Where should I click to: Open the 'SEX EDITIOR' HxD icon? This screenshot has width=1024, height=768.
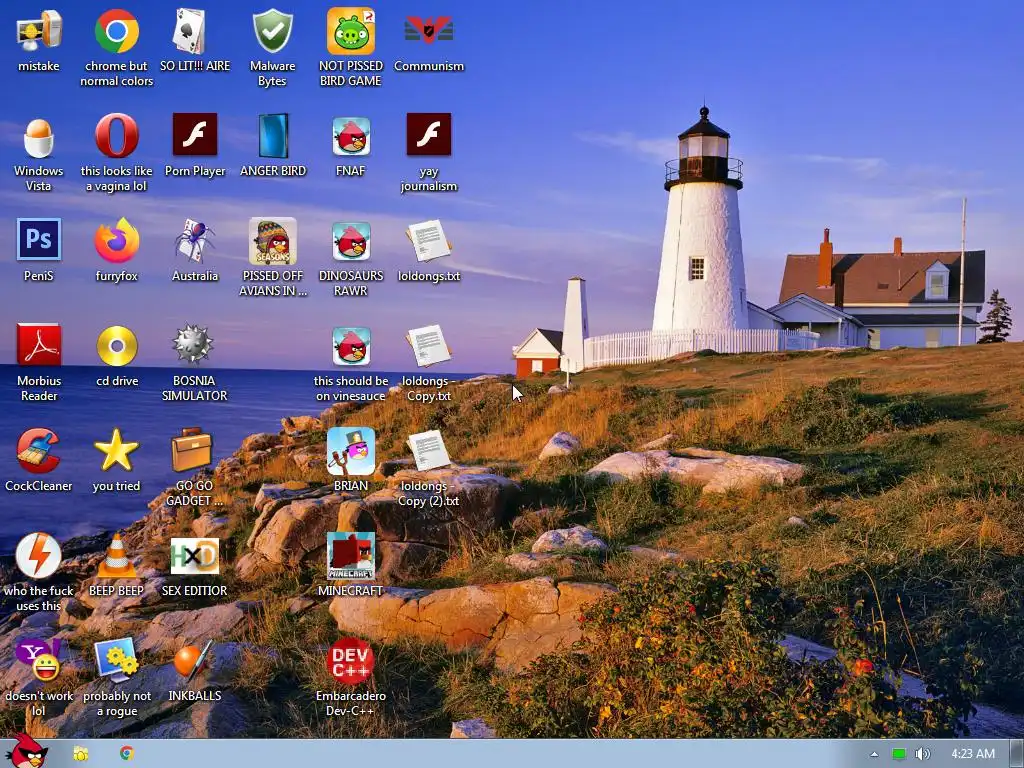click(194, 556)
